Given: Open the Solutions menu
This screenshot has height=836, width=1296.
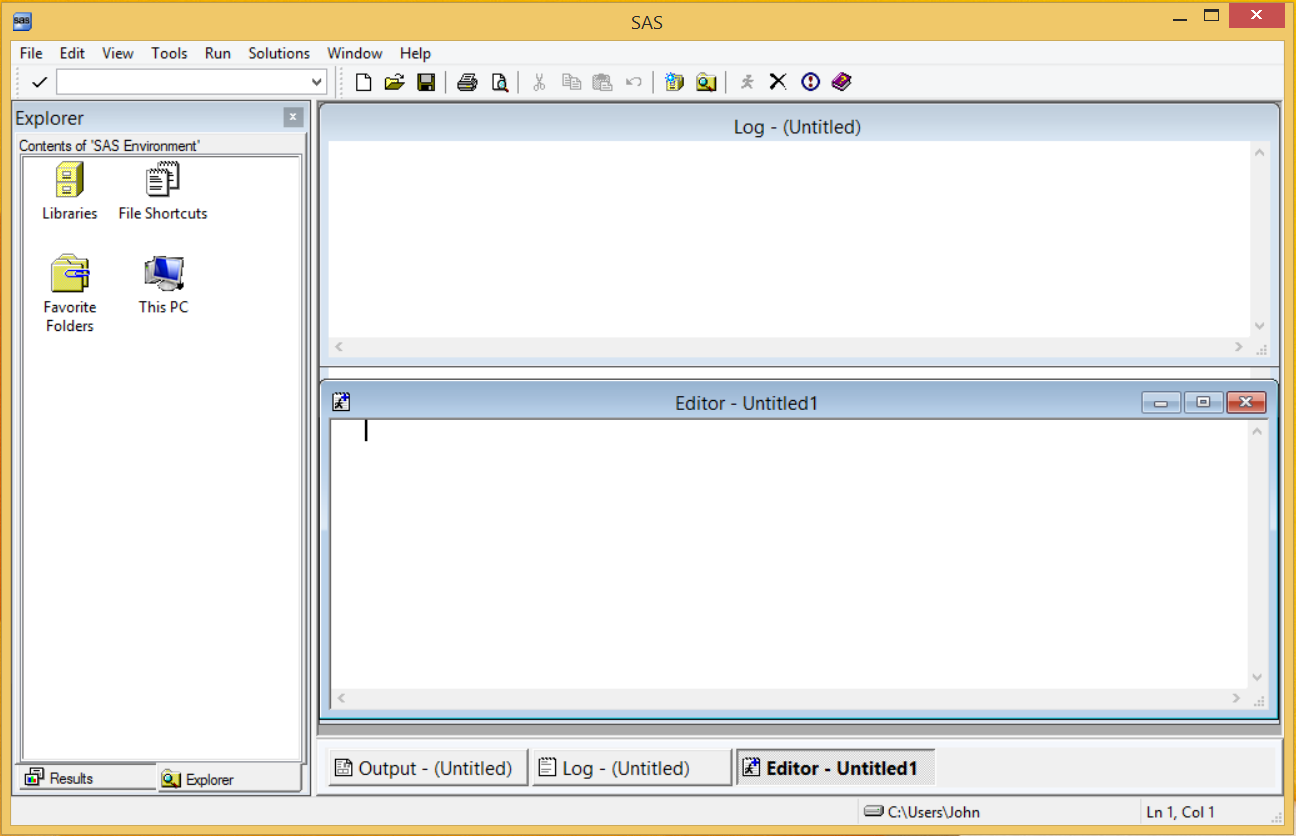Looking at the screenshot, I should point(279,53).
